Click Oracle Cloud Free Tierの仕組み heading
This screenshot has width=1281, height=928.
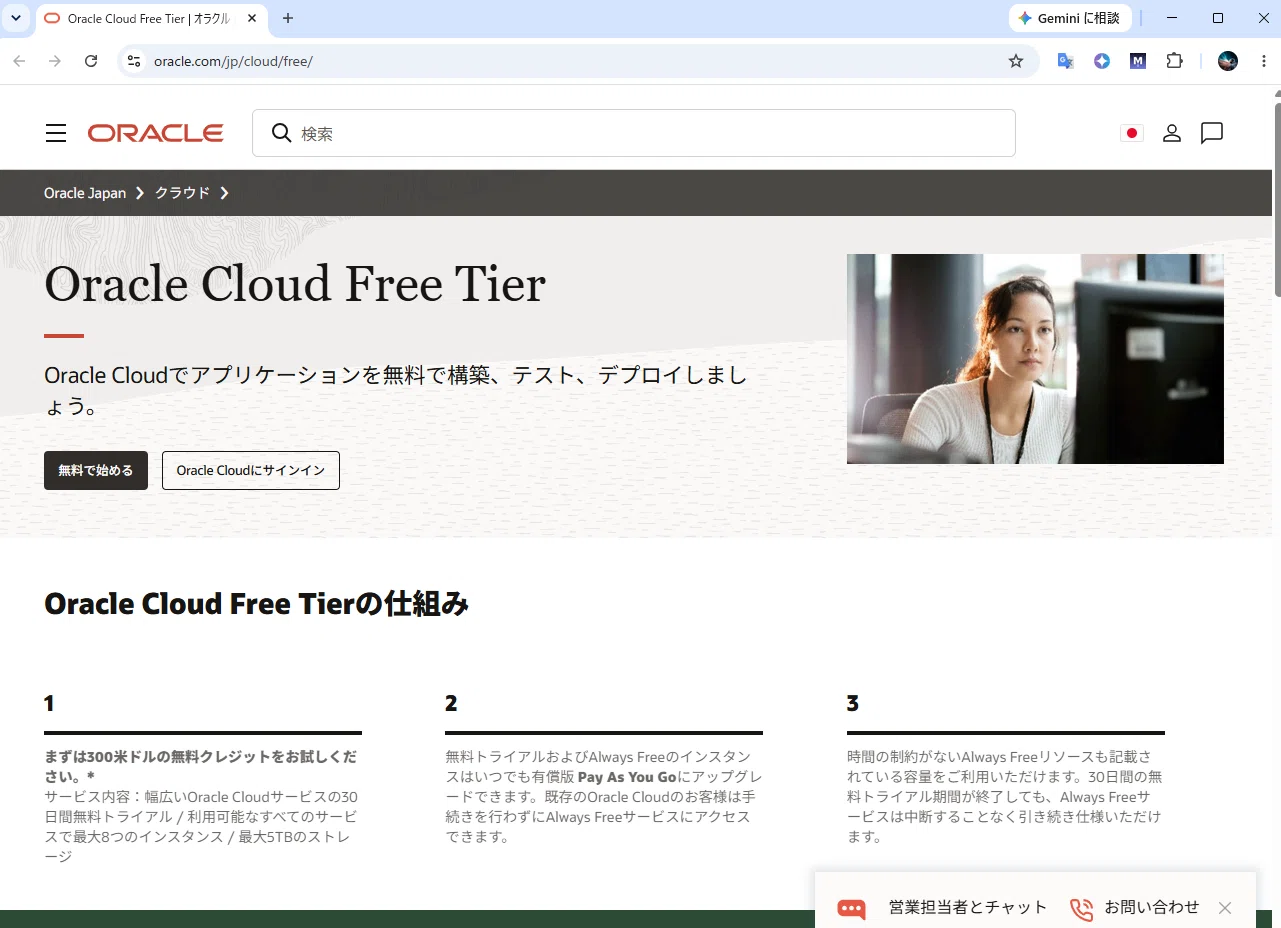257,604
